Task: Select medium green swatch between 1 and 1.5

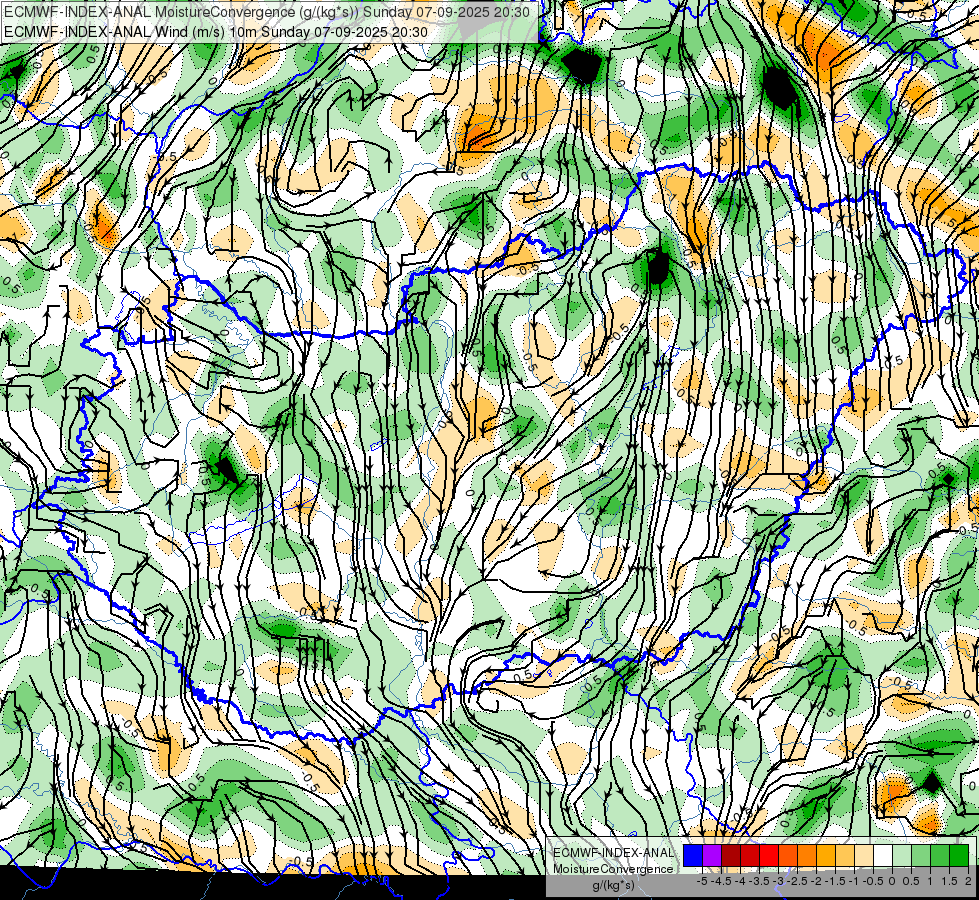Action: pyautogui.click(x=940, y=855)
